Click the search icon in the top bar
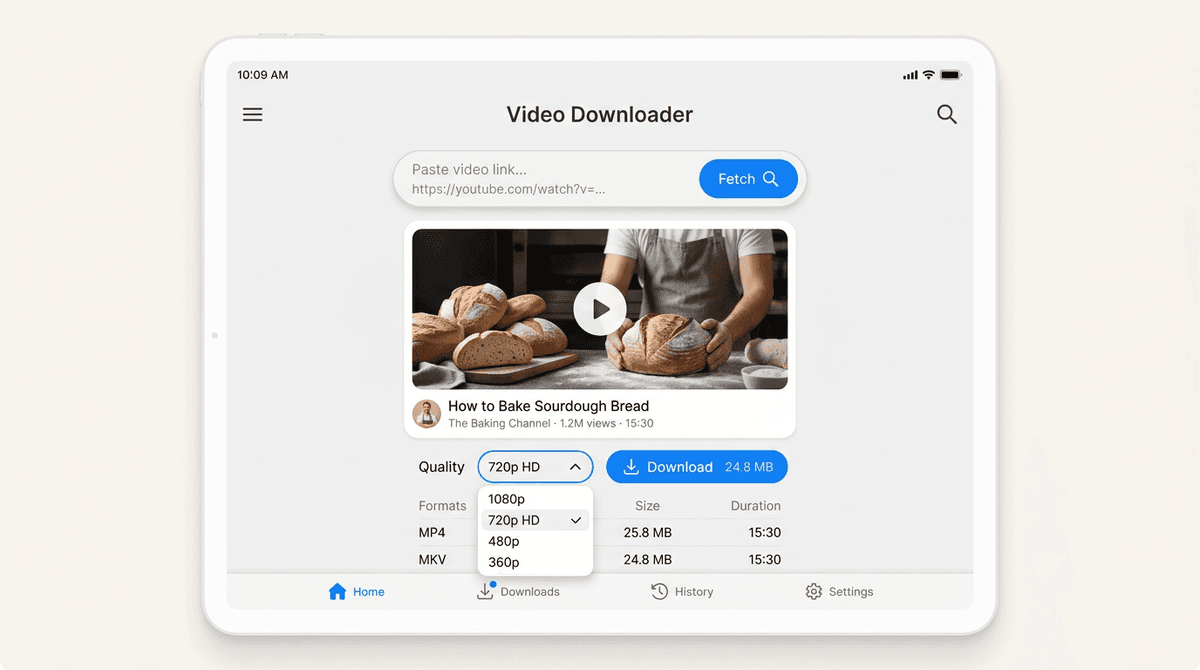 tap(946, 114)
